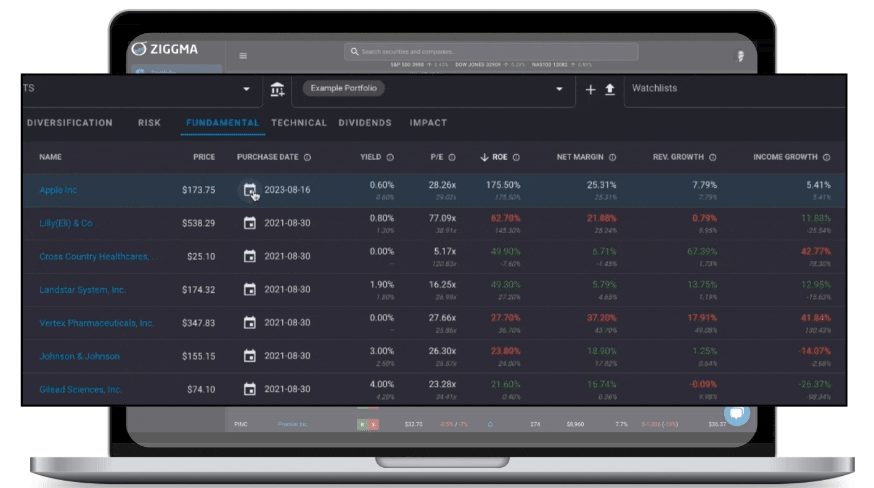Switch to the Diversification tab

tap(70, 123)
